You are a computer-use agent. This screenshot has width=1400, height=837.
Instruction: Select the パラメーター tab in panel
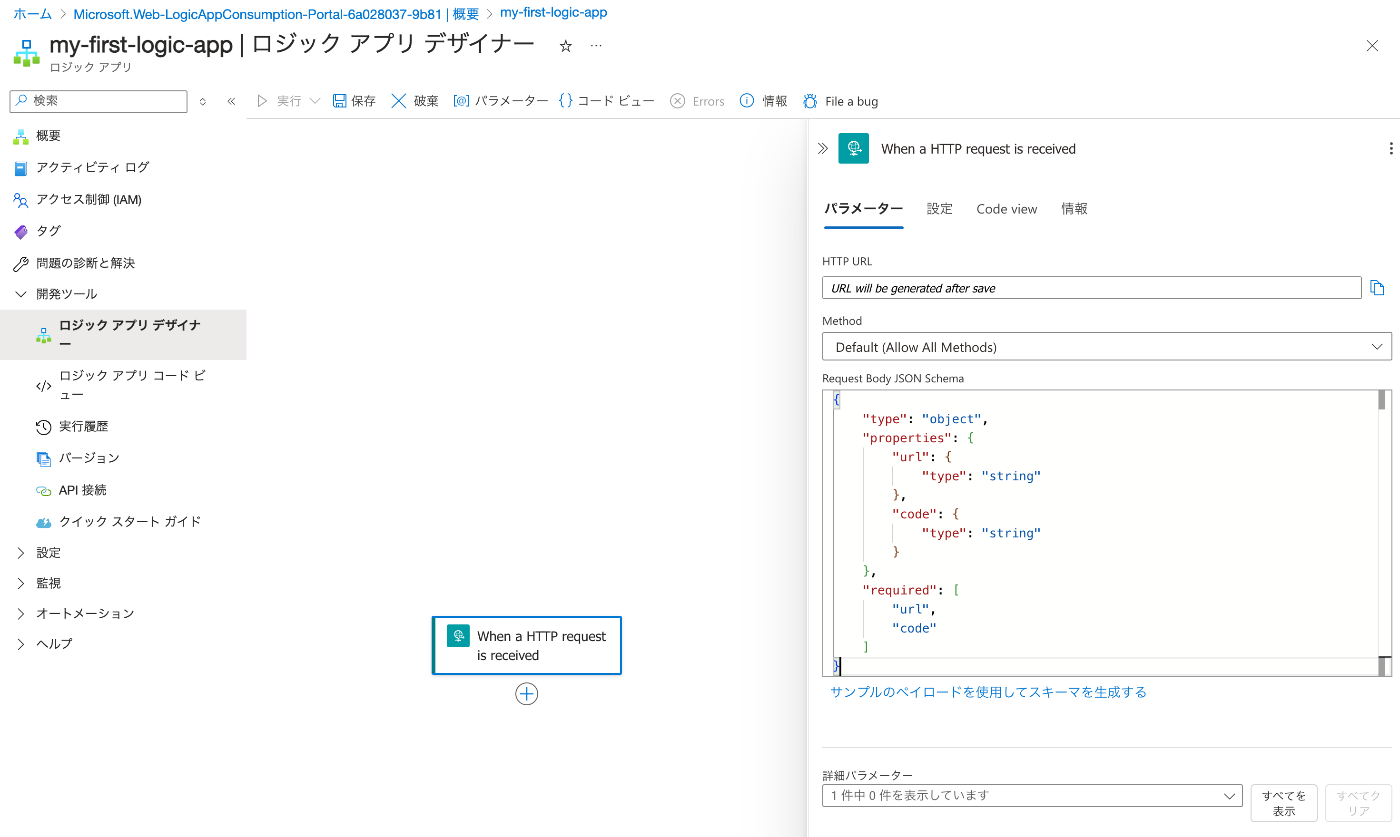tap(863, 209)
